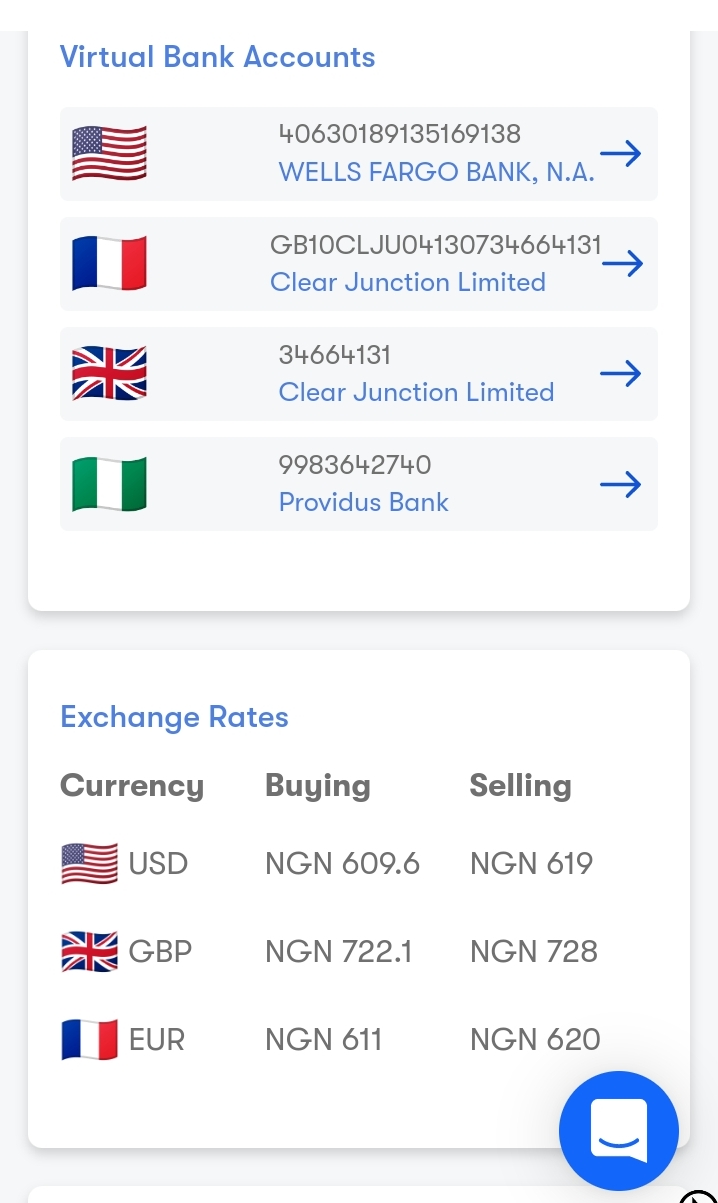Image resolution: width=718 pixels, height=1203 pixels.
Task: Open the WELLS FARGO BANK, N.A. link
Action: coord(436,172)
